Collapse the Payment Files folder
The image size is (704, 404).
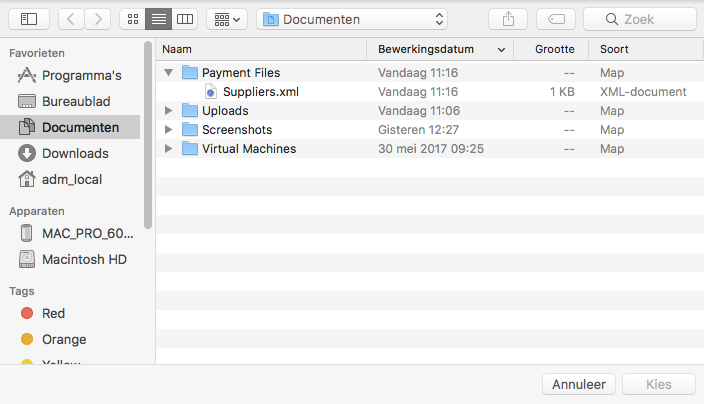168,73
